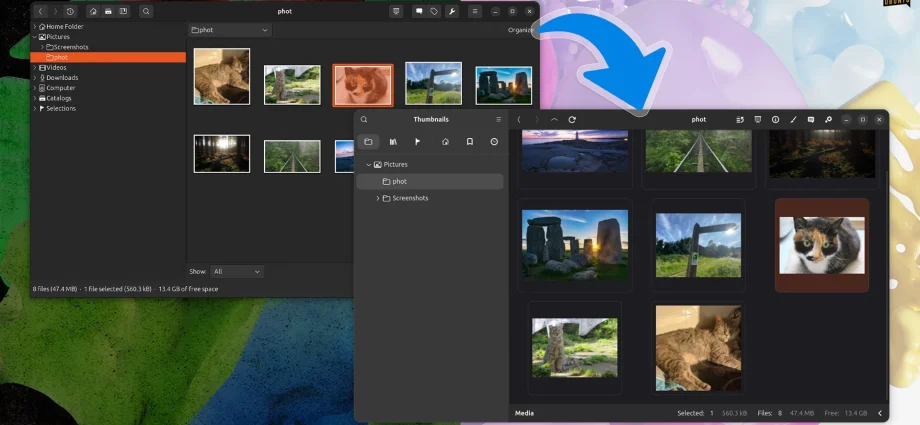The image size is (920, 425).
Task: Open the Show filter All dropdown
Action: (x=237, y=272)
